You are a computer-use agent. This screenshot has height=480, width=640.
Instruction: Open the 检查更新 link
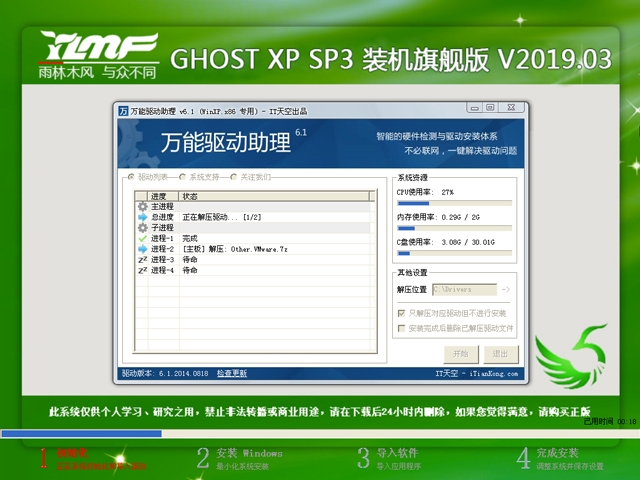click(x=231, y=373)
